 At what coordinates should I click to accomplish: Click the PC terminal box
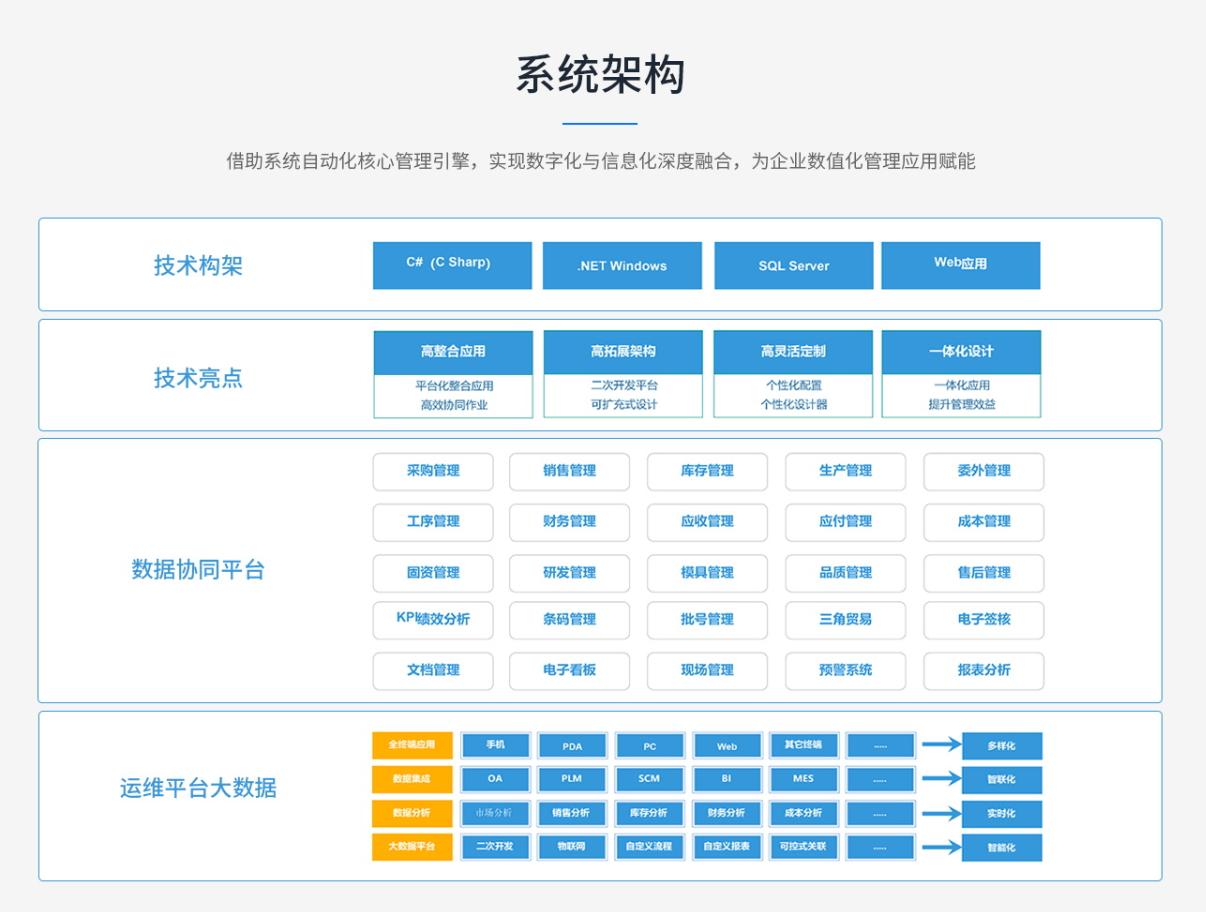[x=650, y=746]
